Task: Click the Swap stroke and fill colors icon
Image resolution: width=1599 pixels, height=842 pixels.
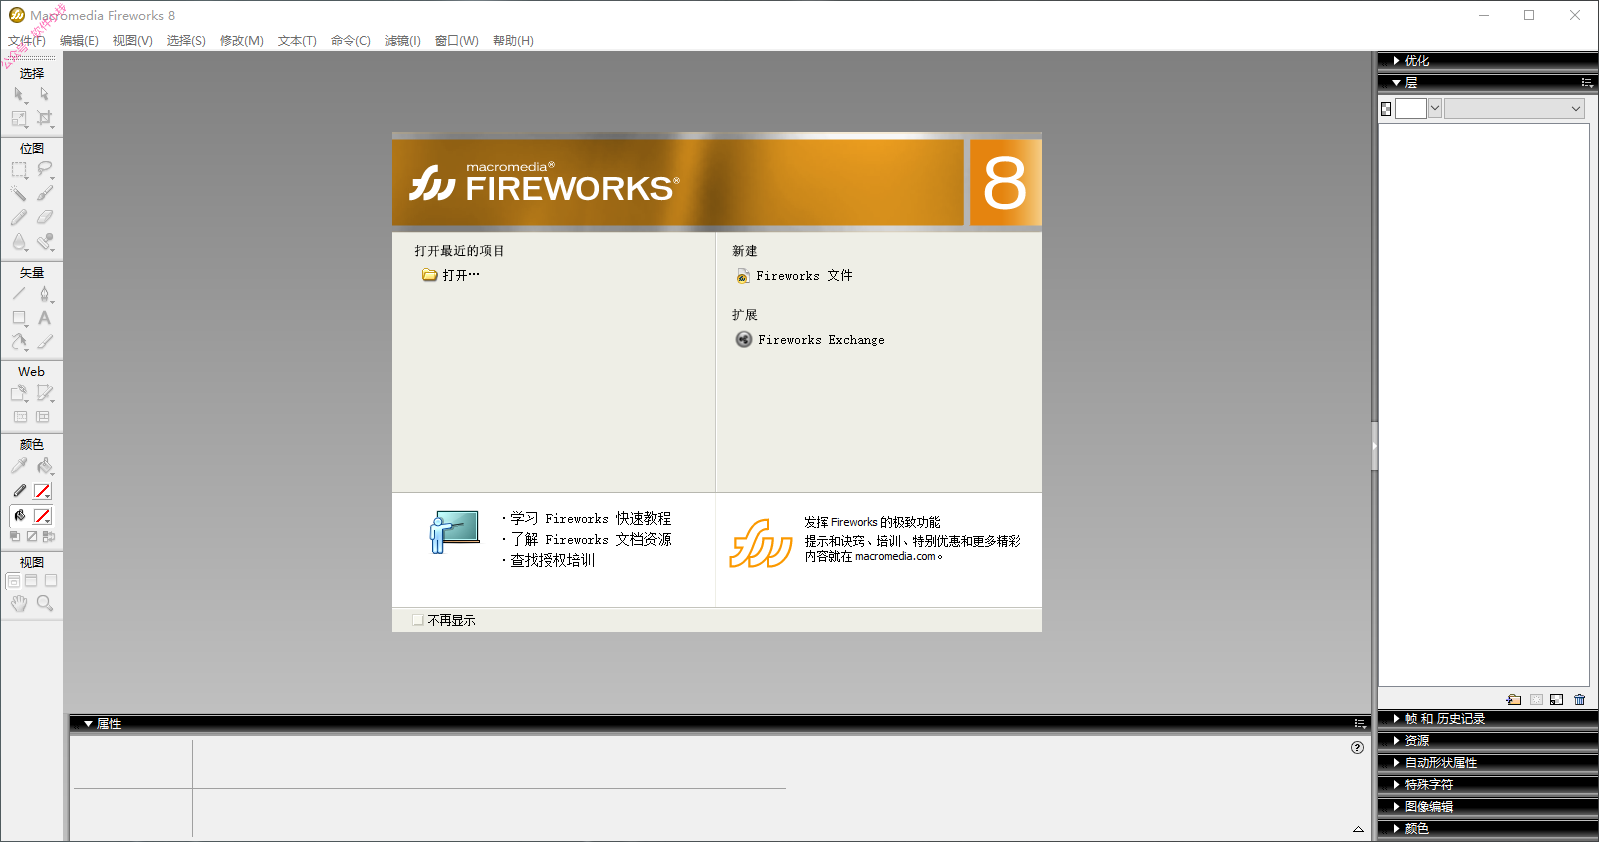Action: click(49, 537)
